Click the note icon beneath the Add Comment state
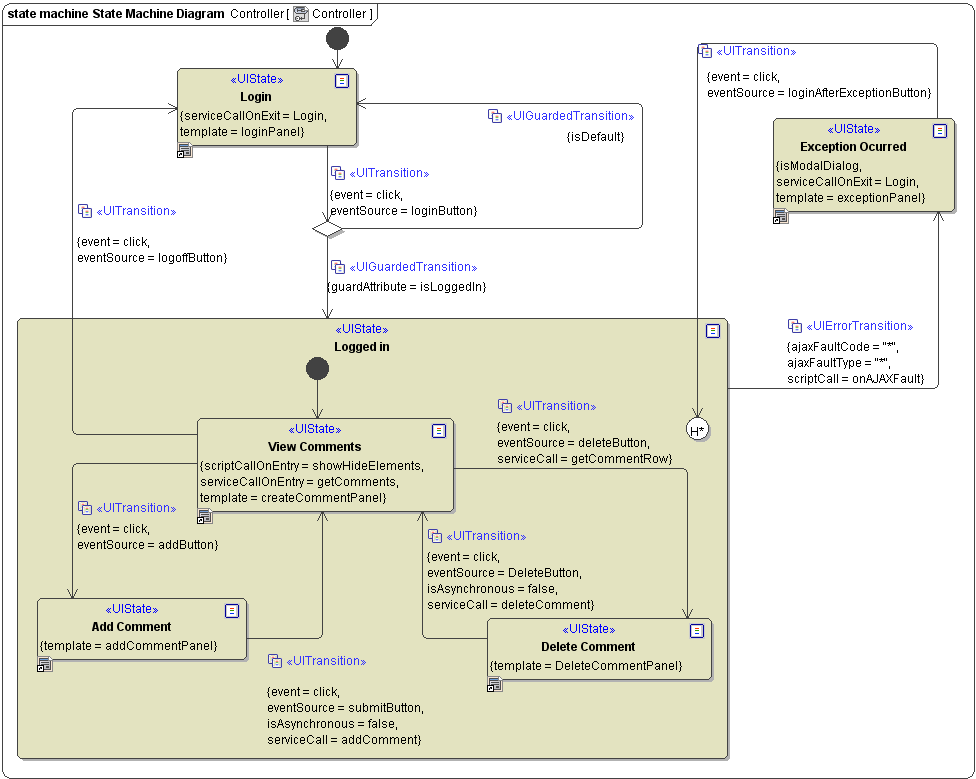The height and width of the screenshot is (779, 976). [x=44, y=664]
